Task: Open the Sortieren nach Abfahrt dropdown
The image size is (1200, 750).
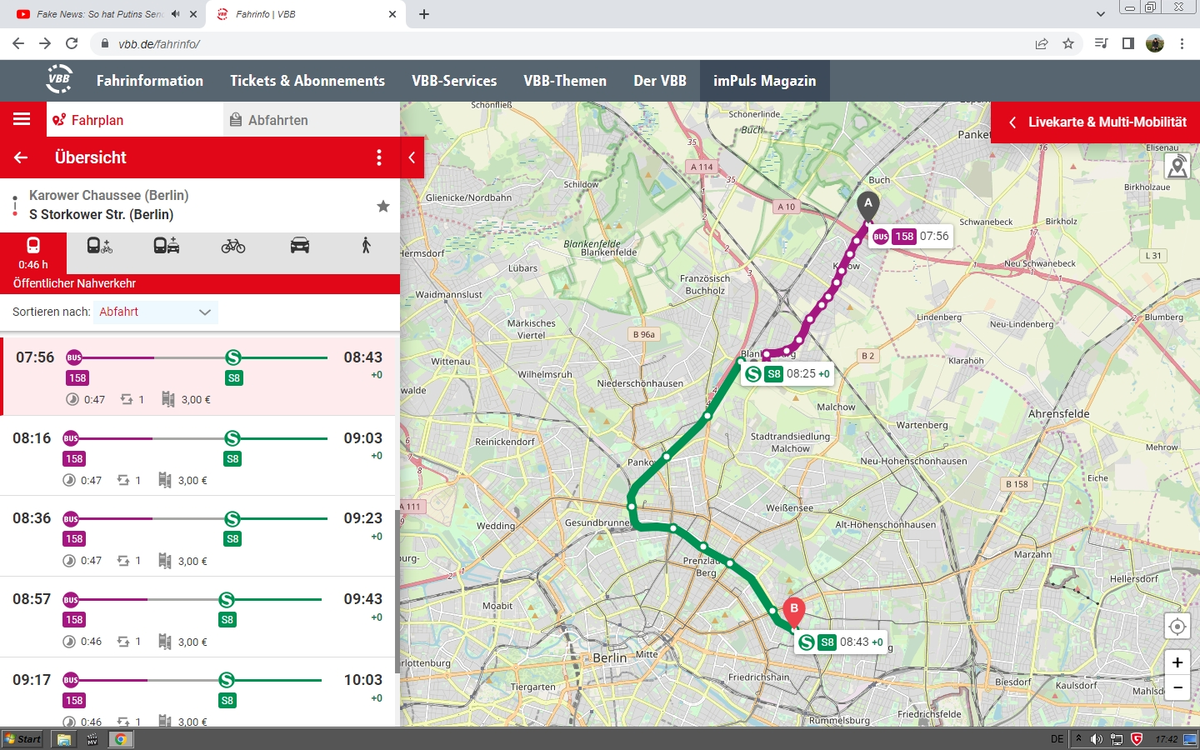Action: coord(155,312)
